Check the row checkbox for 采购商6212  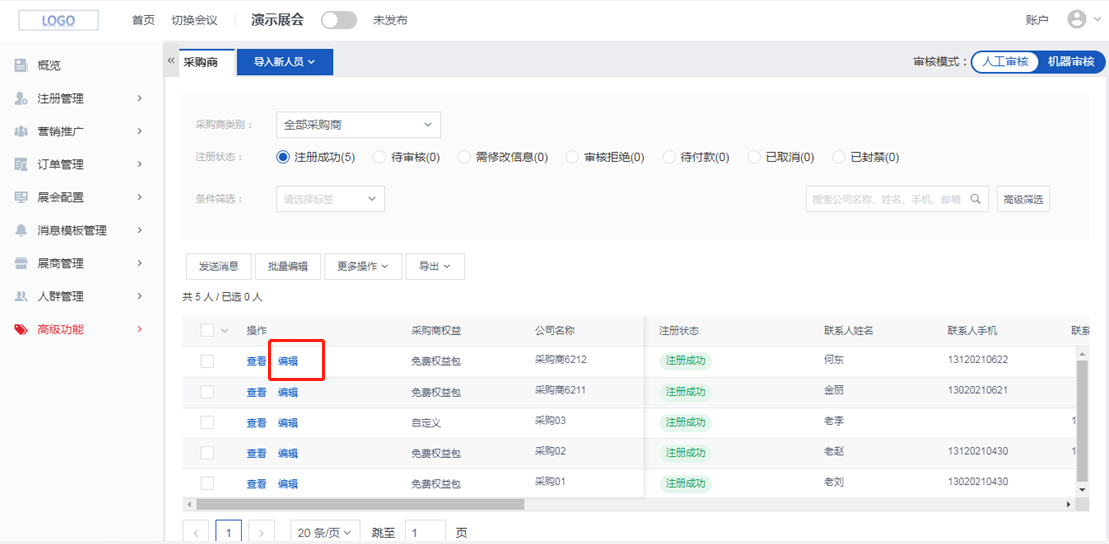coord(207,361)
